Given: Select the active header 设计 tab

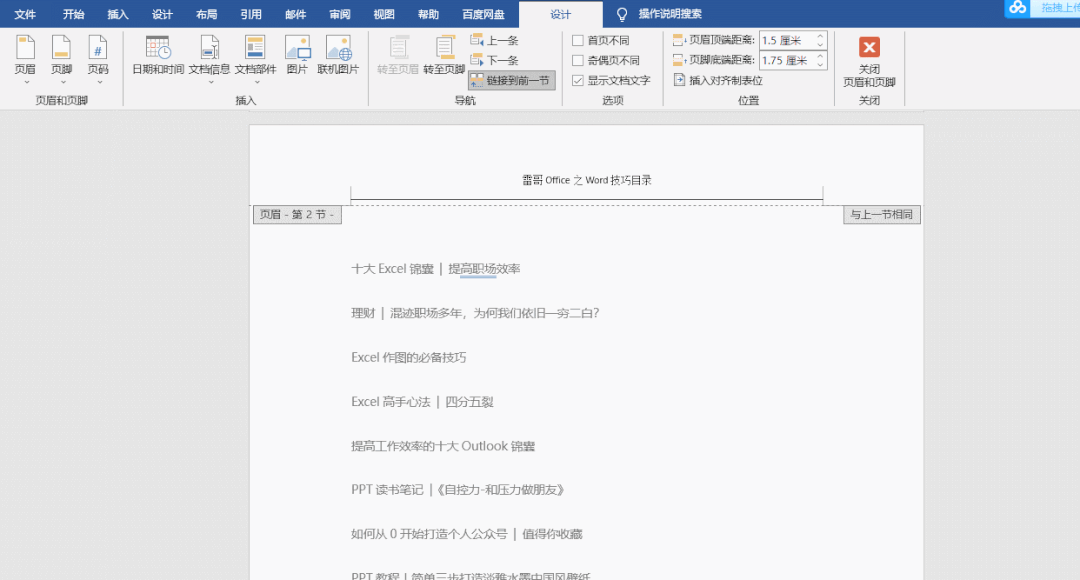Looking at the screenshot, I should click(561, 14).
